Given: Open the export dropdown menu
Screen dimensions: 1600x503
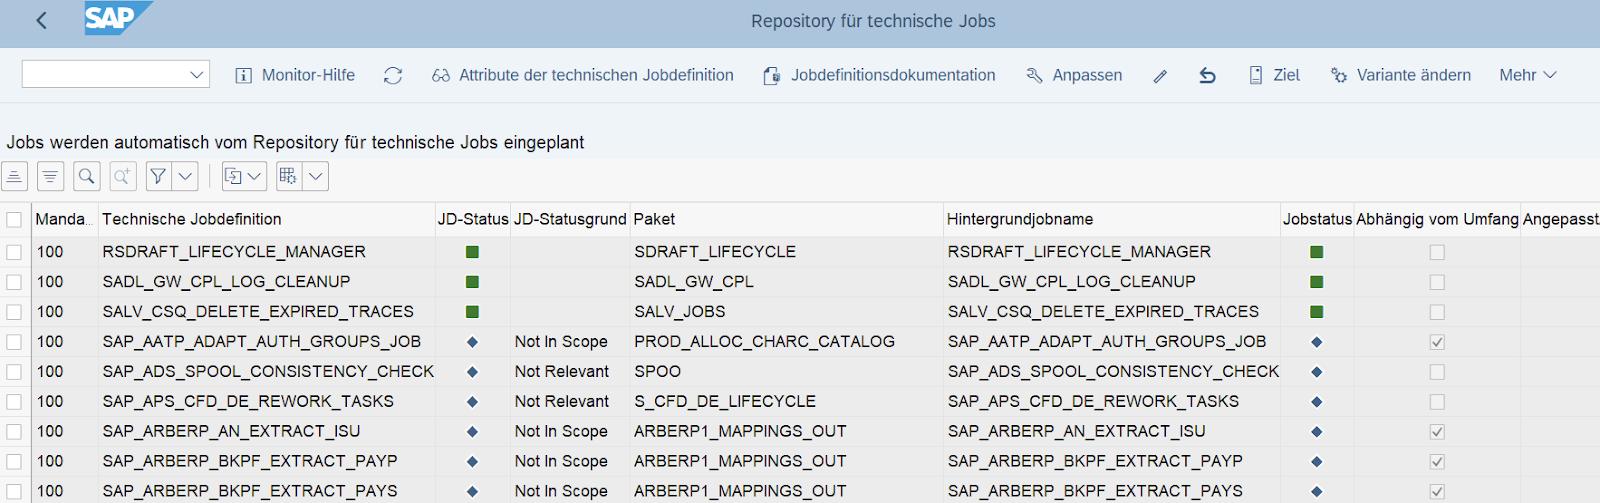Looking at the screenshot, I should click(x=243, y=177).
